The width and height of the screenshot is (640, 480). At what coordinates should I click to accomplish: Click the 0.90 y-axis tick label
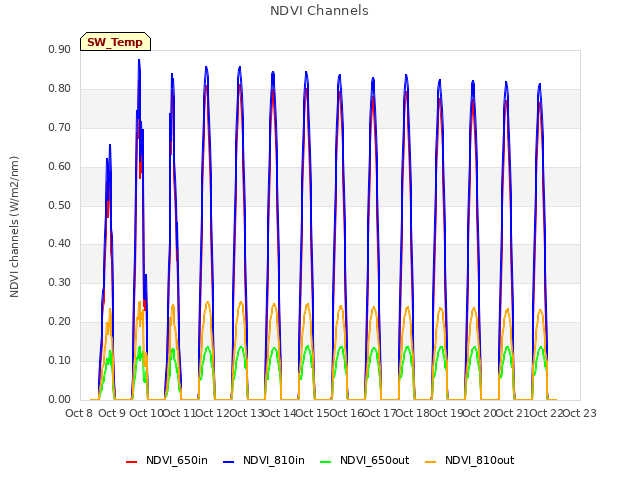pos(60,49)
